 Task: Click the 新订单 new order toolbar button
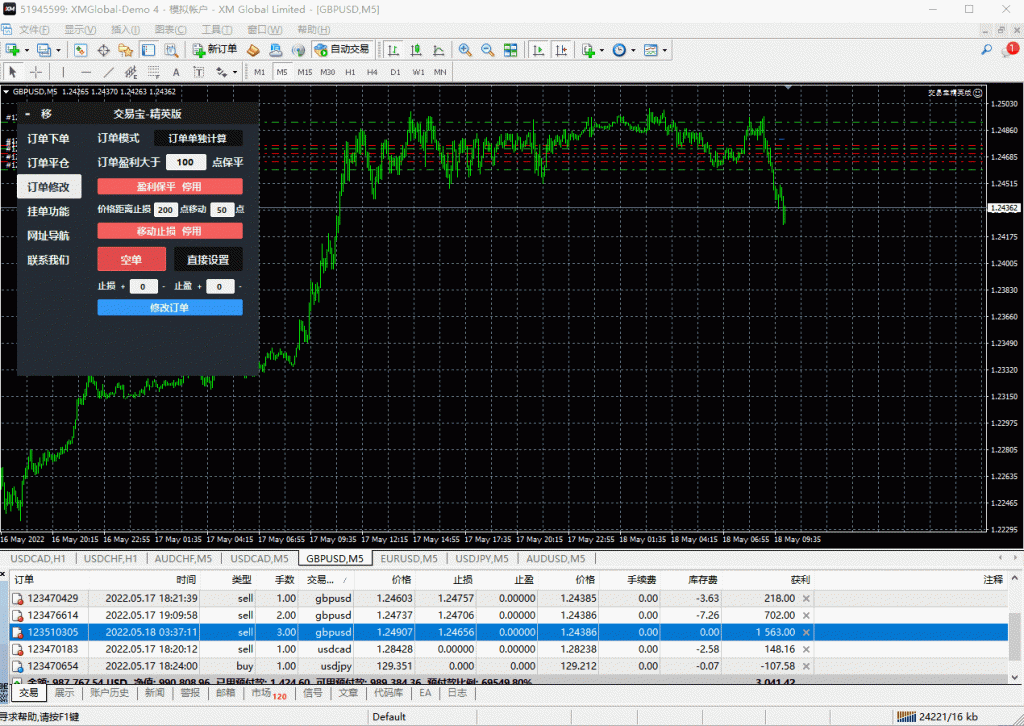(x=214, y=50)
